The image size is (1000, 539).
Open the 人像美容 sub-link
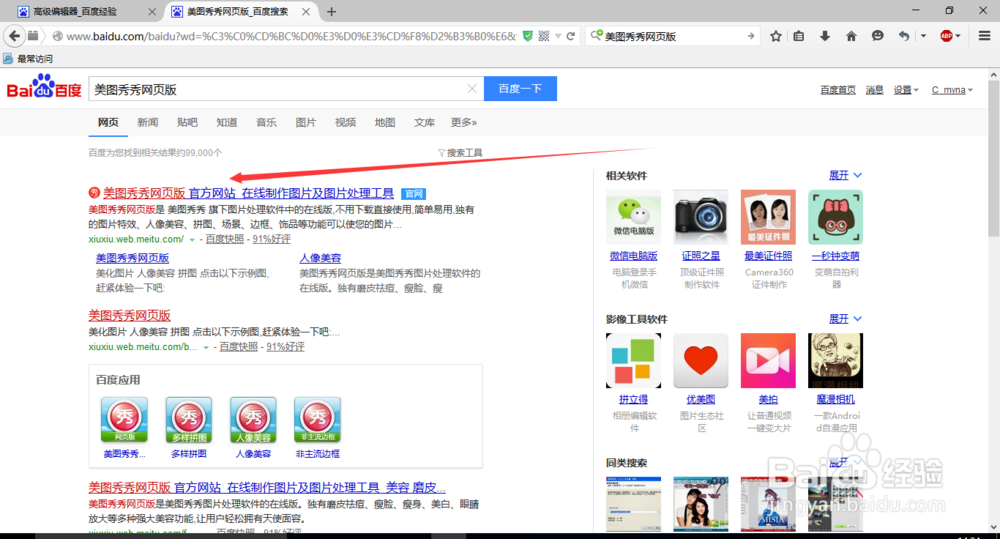point(320,258)
